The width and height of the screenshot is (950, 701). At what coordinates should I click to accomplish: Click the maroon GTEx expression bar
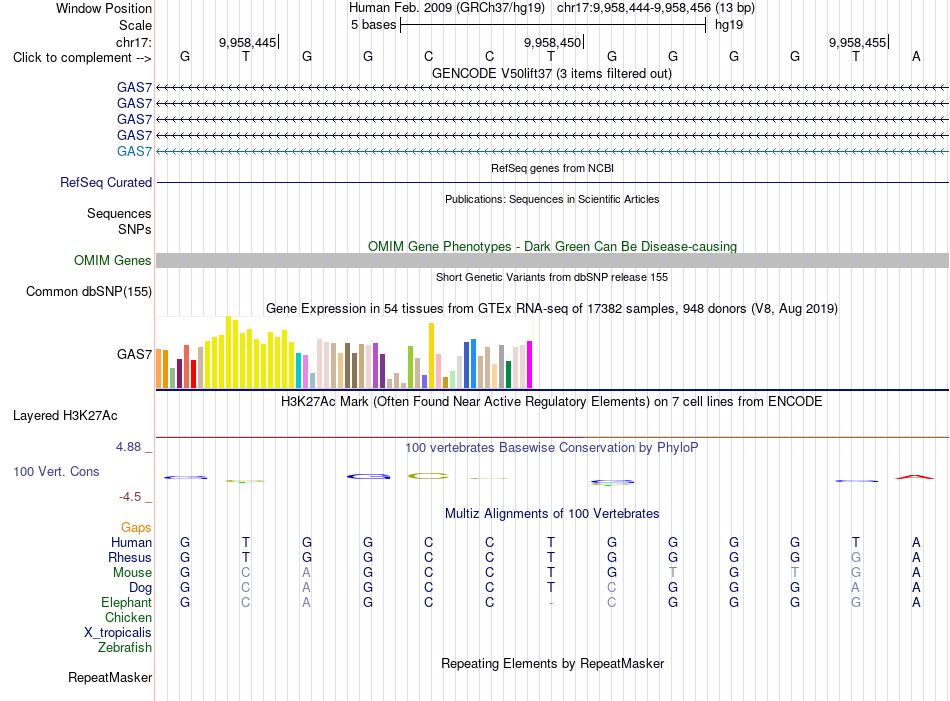(179, 373)
